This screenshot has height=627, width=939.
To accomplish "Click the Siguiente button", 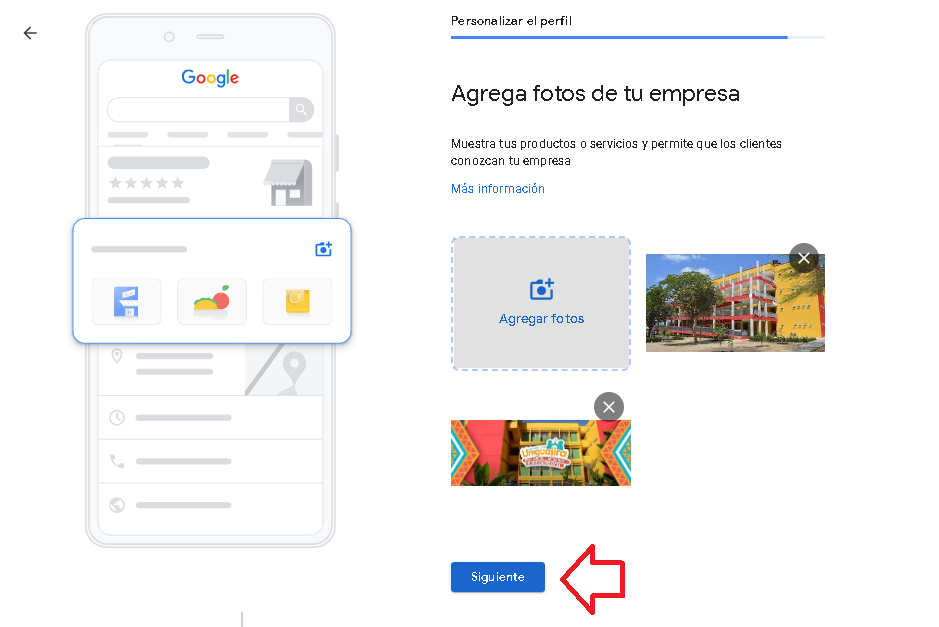I will tap(498, 577).
